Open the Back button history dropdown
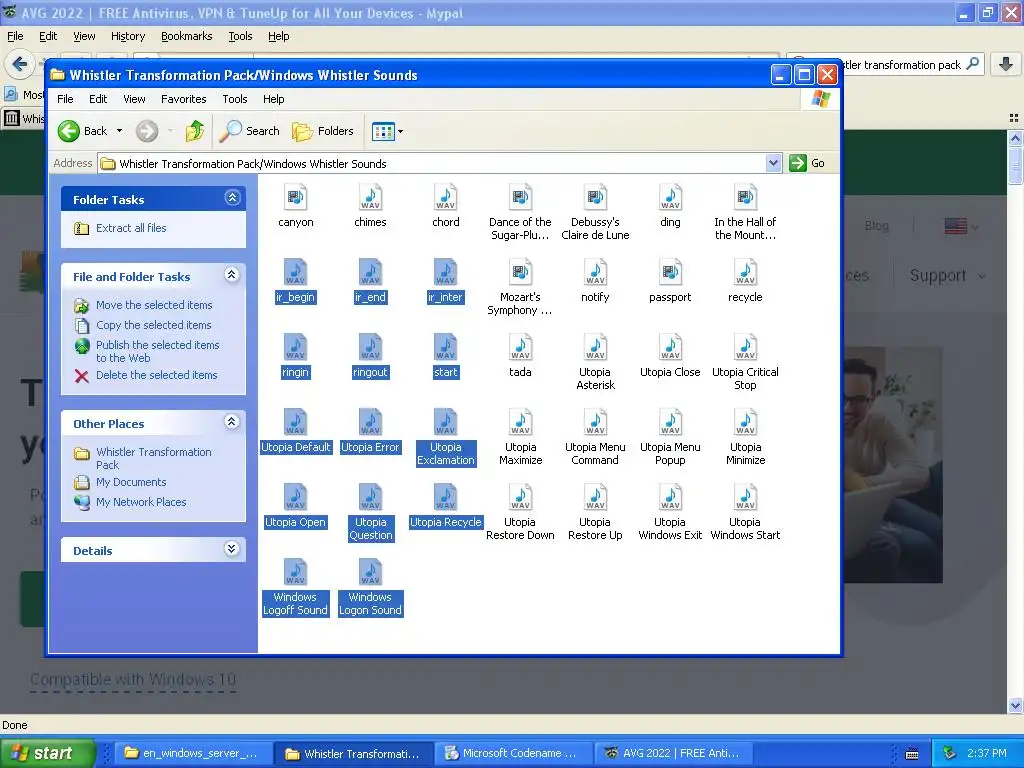Viewport: 1024px width, 768px height. tap(120, 131)
